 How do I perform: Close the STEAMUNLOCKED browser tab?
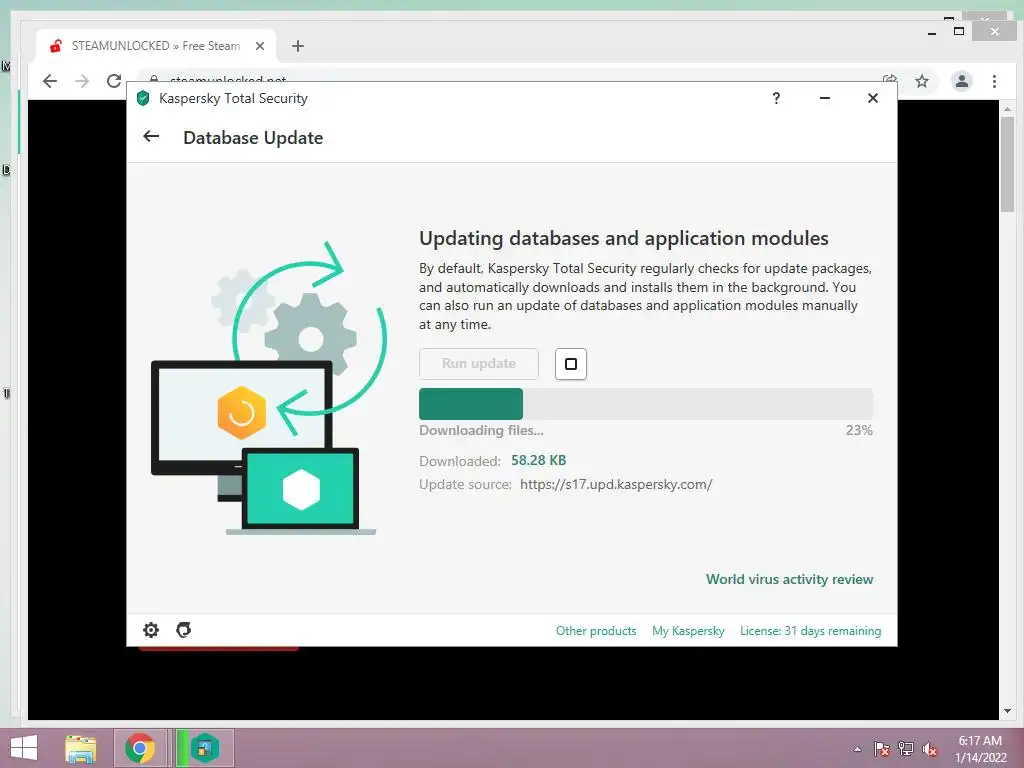(x=260, y=46)
